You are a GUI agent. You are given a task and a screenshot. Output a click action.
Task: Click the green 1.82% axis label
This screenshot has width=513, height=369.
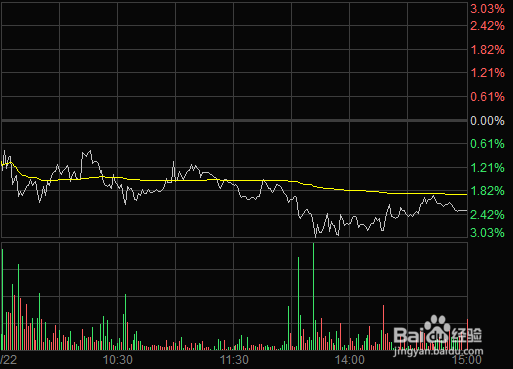(487, 191)
